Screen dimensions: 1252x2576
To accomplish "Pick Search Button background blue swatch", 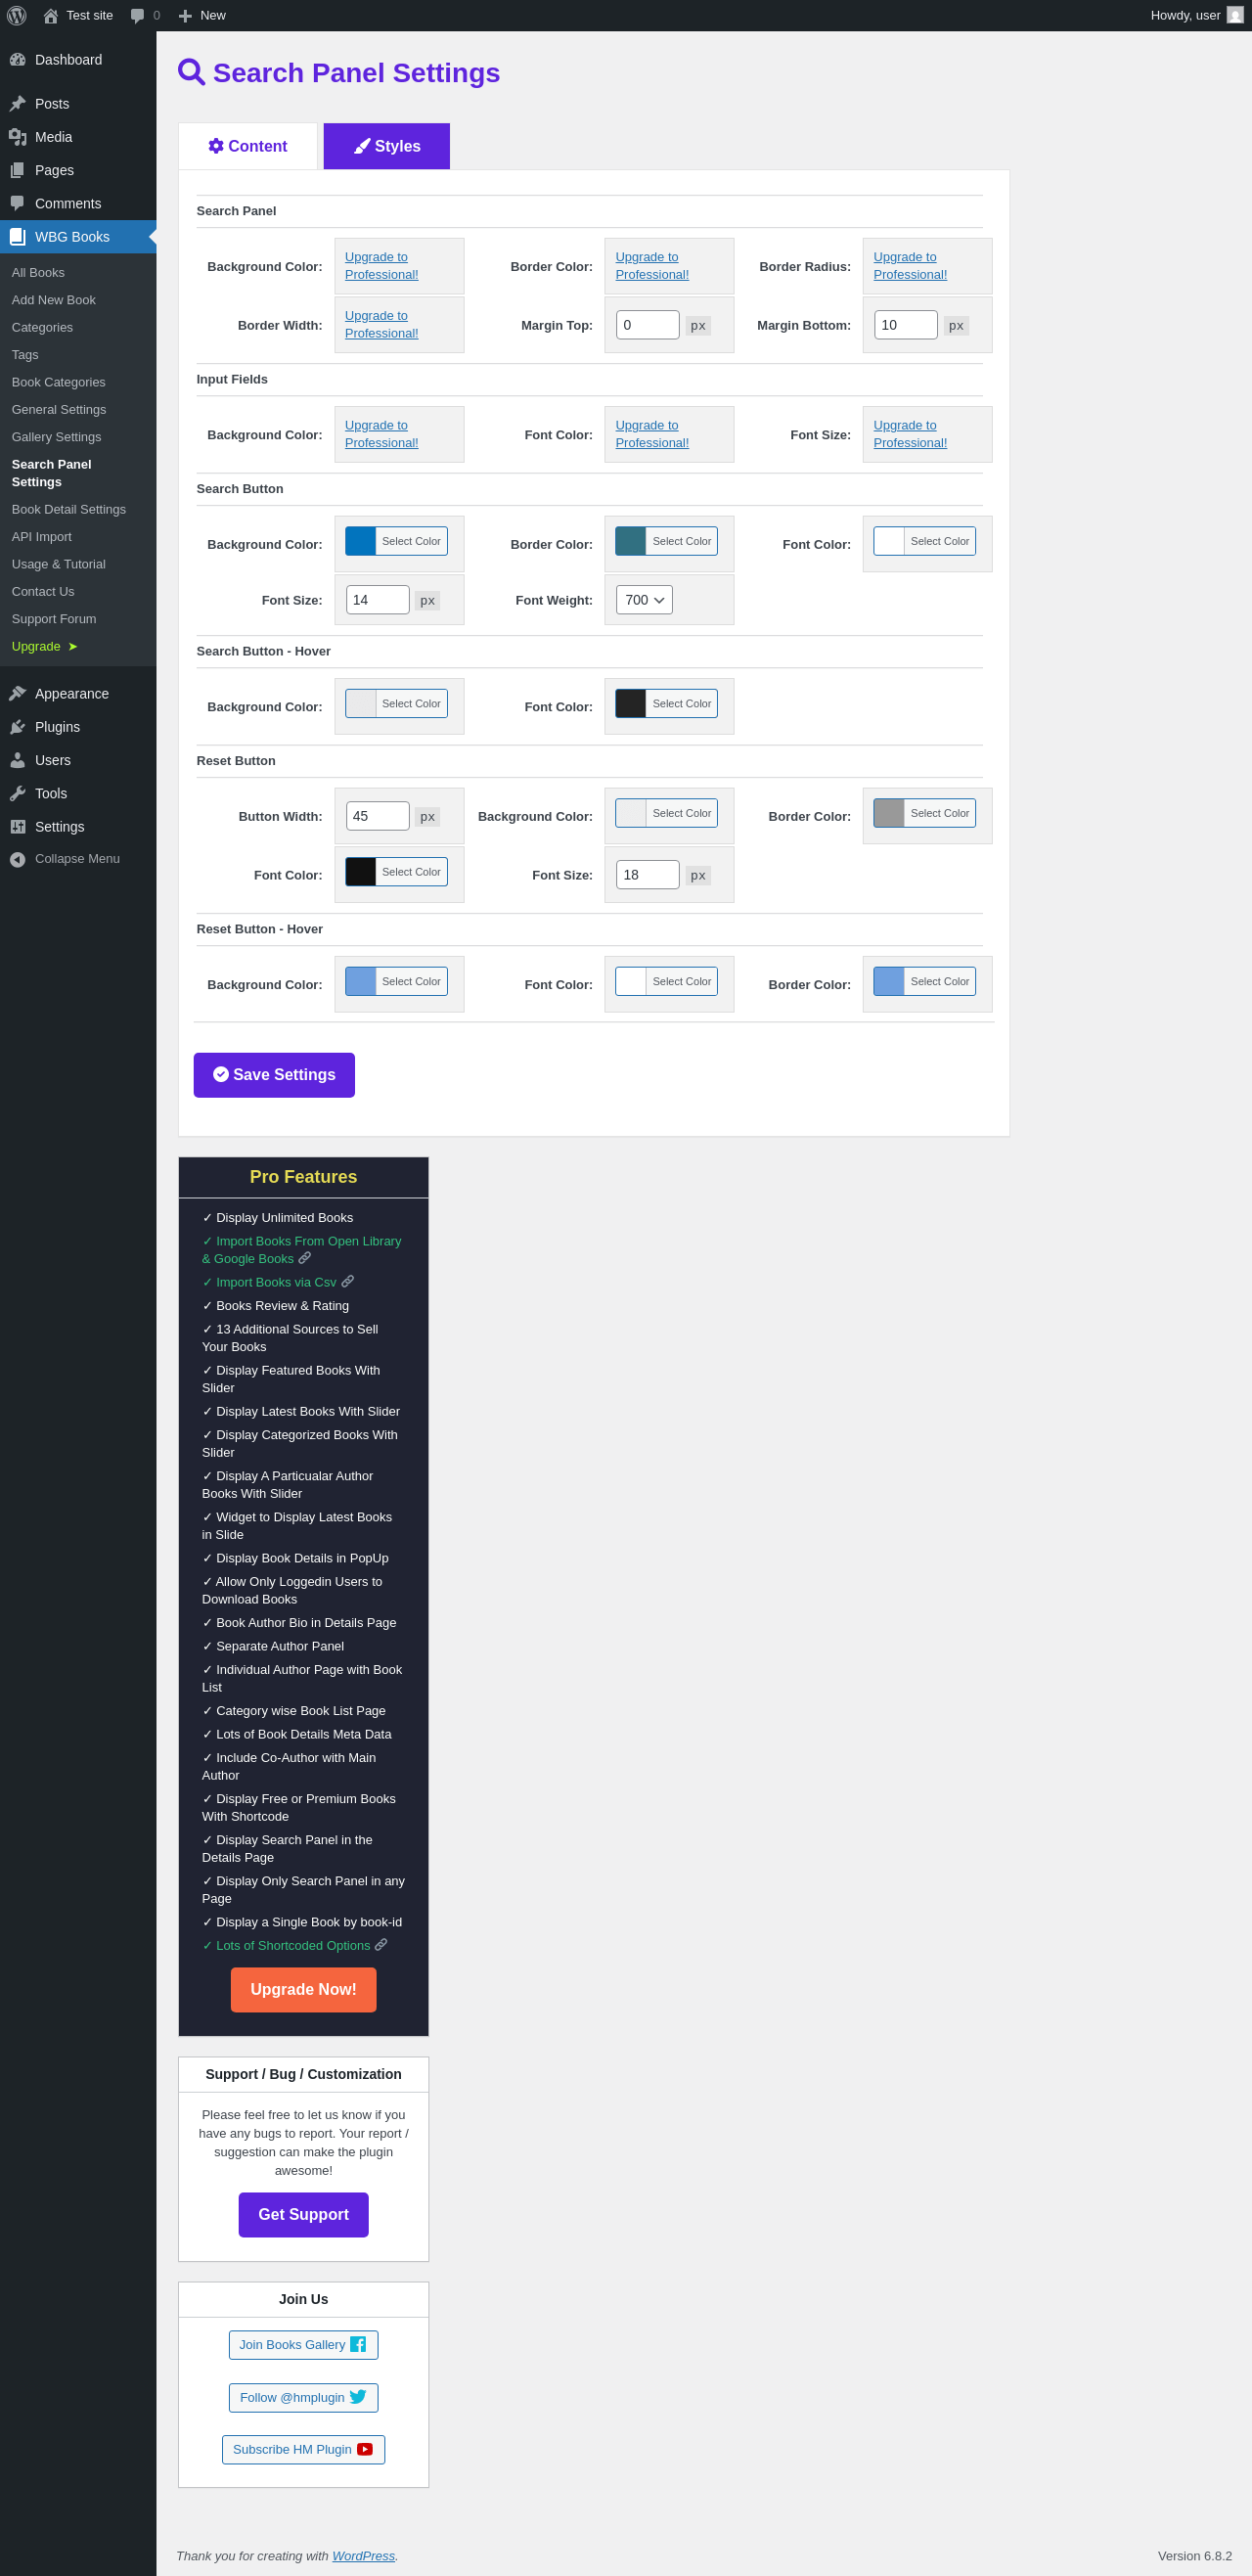I will pos(361,541).
